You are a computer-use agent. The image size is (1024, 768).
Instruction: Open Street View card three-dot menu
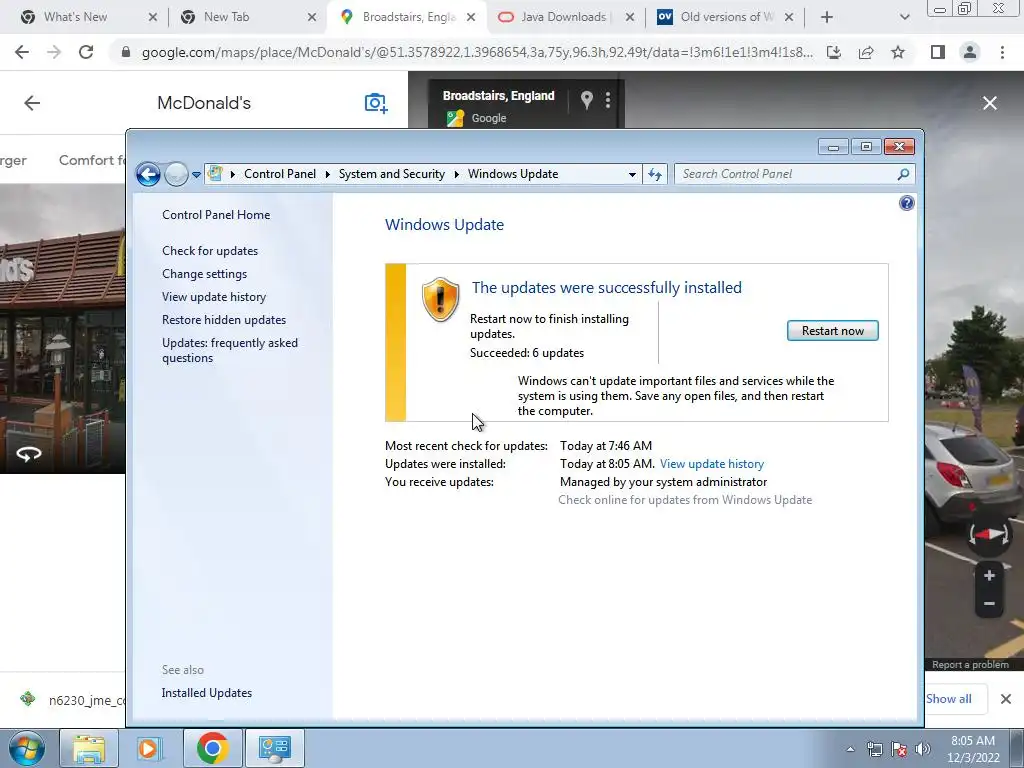[x=608, y=99]
